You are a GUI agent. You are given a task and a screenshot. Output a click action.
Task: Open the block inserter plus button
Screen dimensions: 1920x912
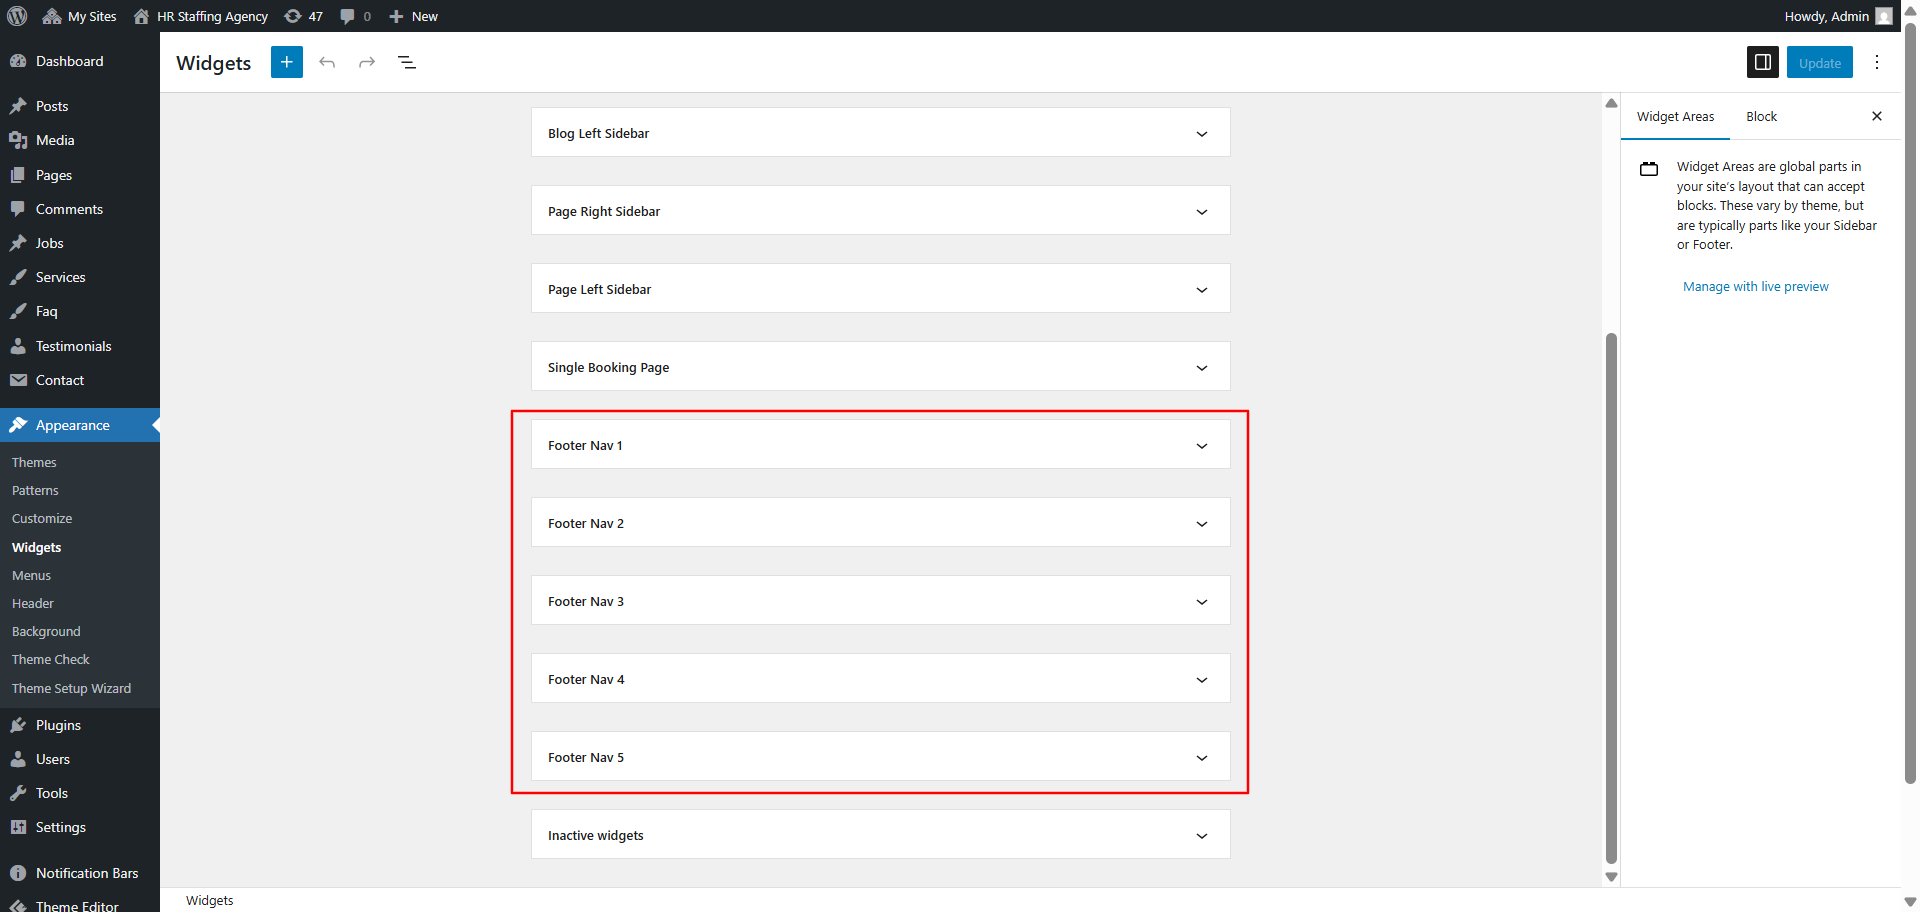pyautogui.click(x=286, y=62)
